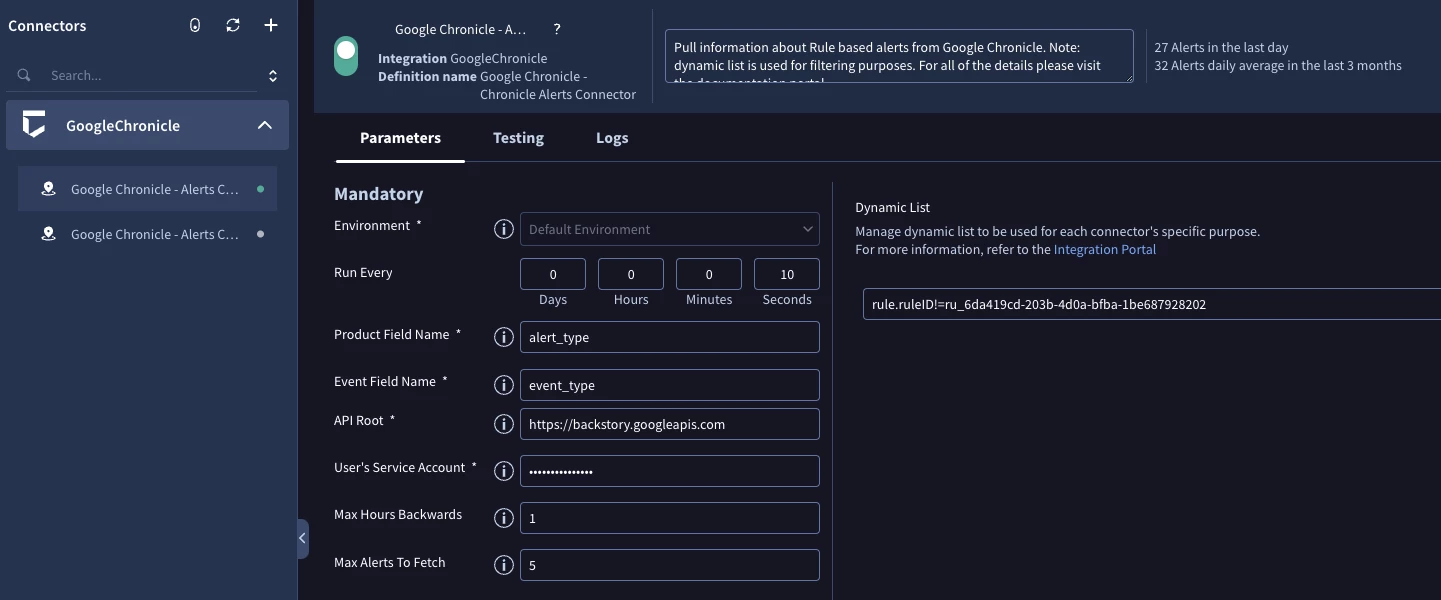Click the "27 Alerts in the last day" text

coord(1221,47)
